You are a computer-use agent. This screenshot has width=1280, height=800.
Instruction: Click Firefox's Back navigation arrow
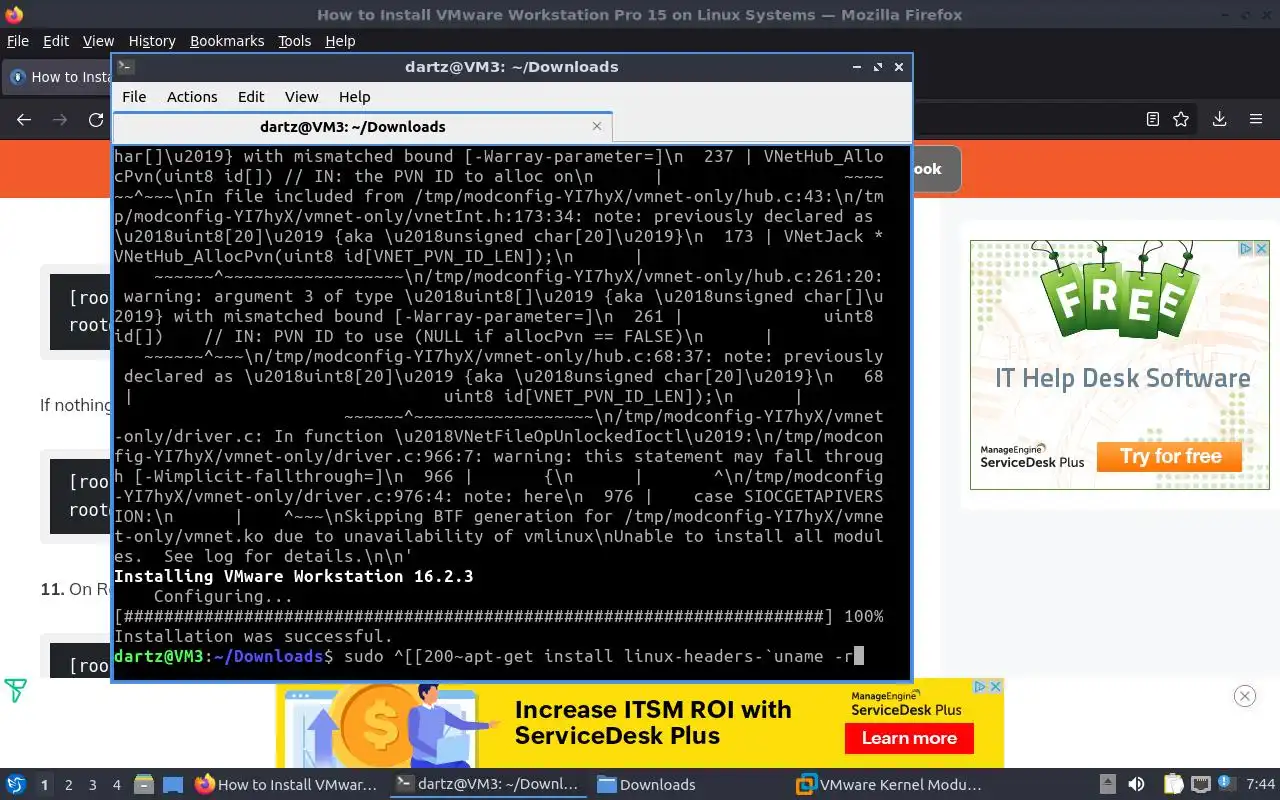[24, 119]
